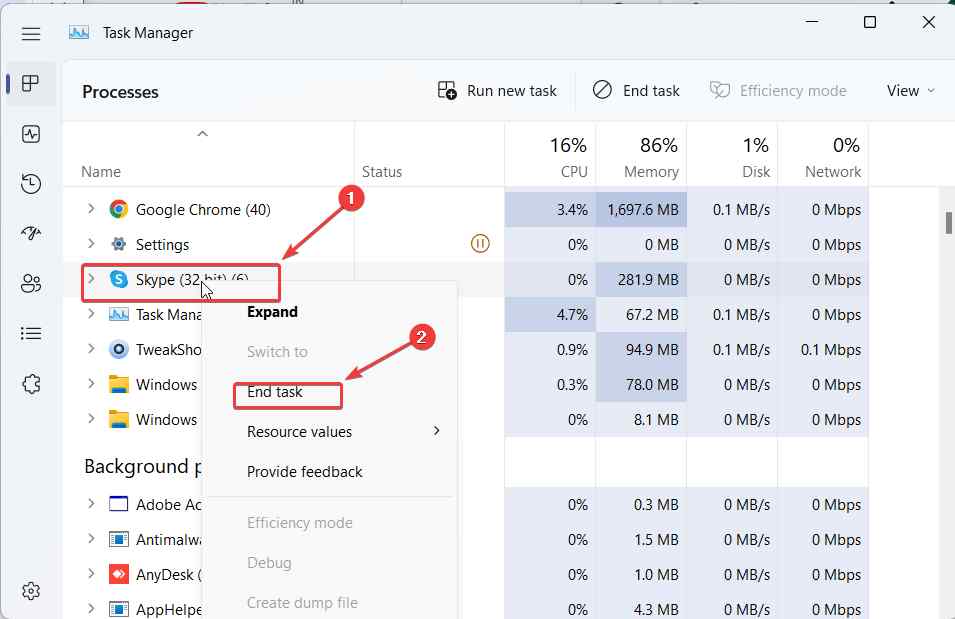
Task: Click the 1,697.6 MB memory cell
Action: [x=642, y=210]
